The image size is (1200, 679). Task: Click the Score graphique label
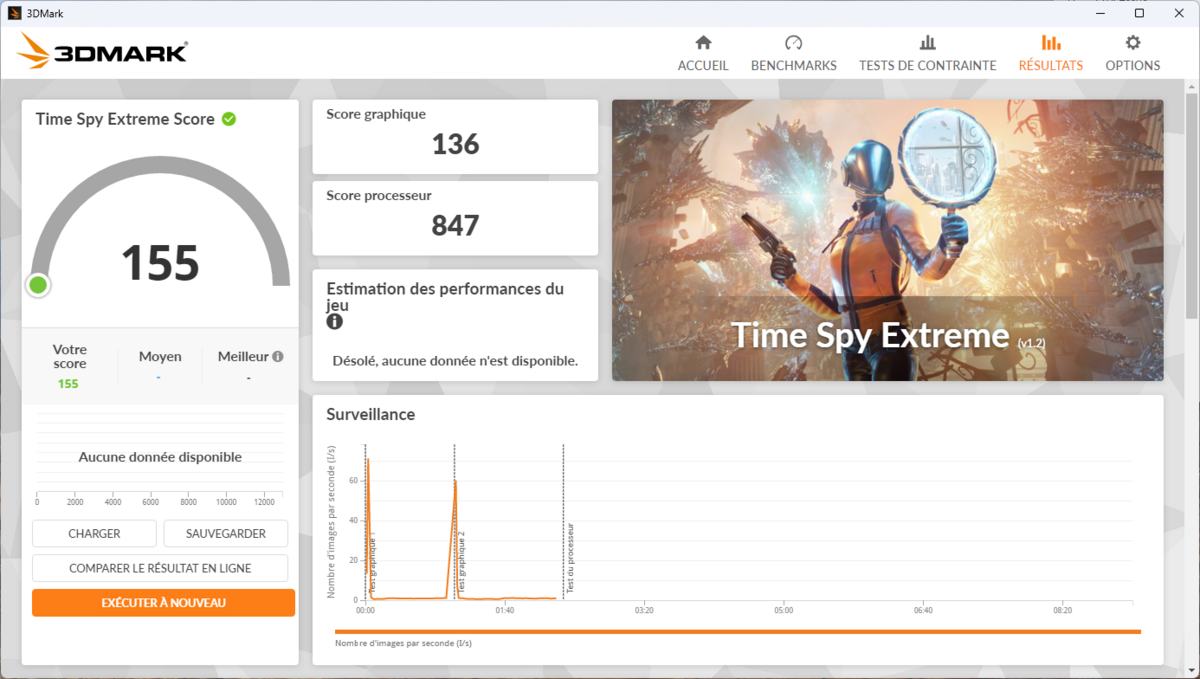click(376, 114)
